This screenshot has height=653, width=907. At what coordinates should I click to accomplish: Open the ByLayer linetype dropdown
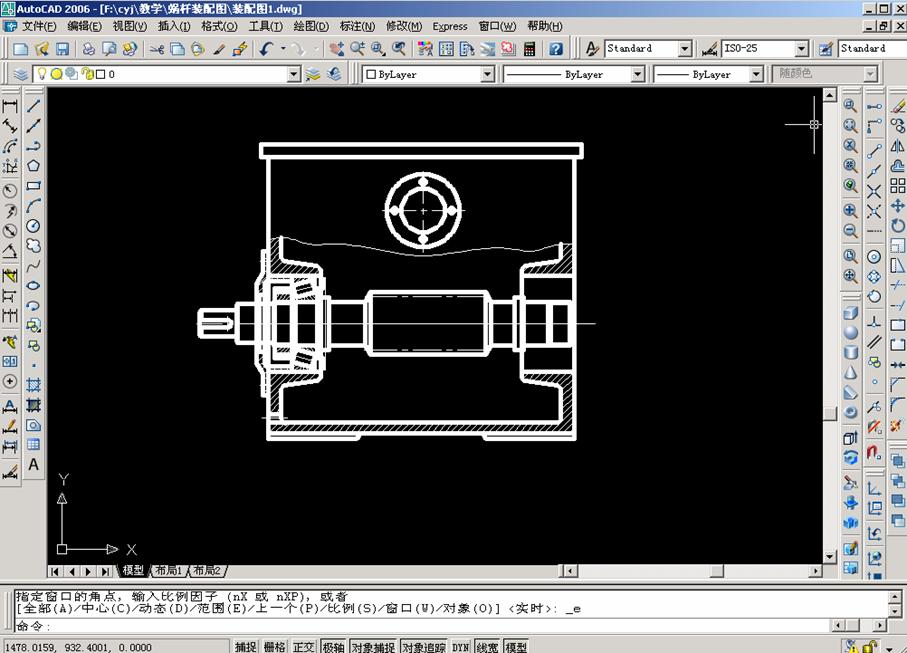(x=635, y=73)
